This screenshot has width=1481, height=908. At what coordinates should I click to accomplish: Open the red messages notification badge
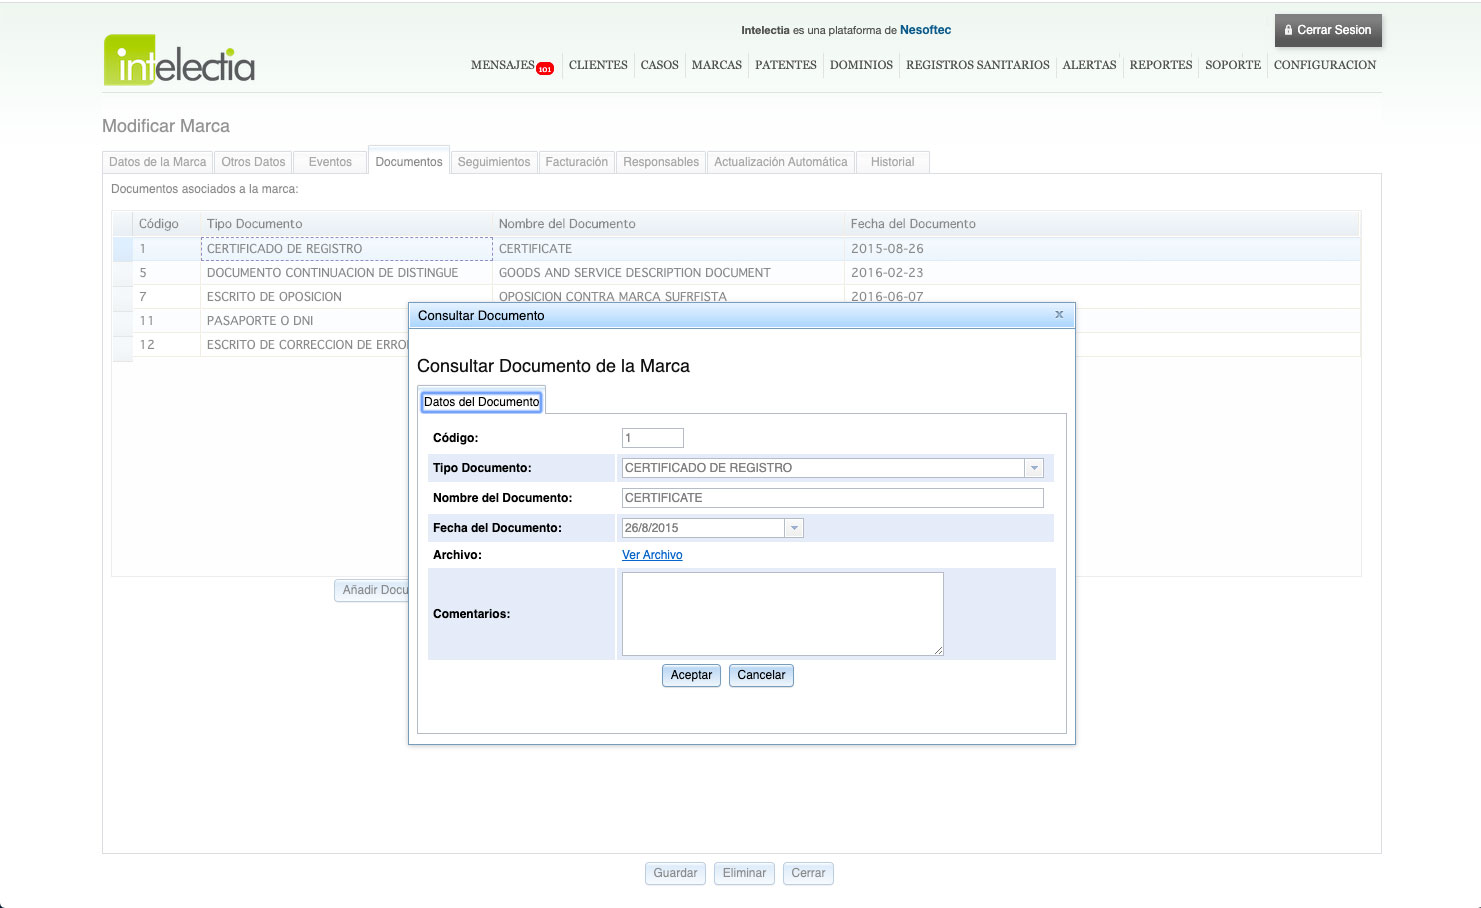(545, 69)
